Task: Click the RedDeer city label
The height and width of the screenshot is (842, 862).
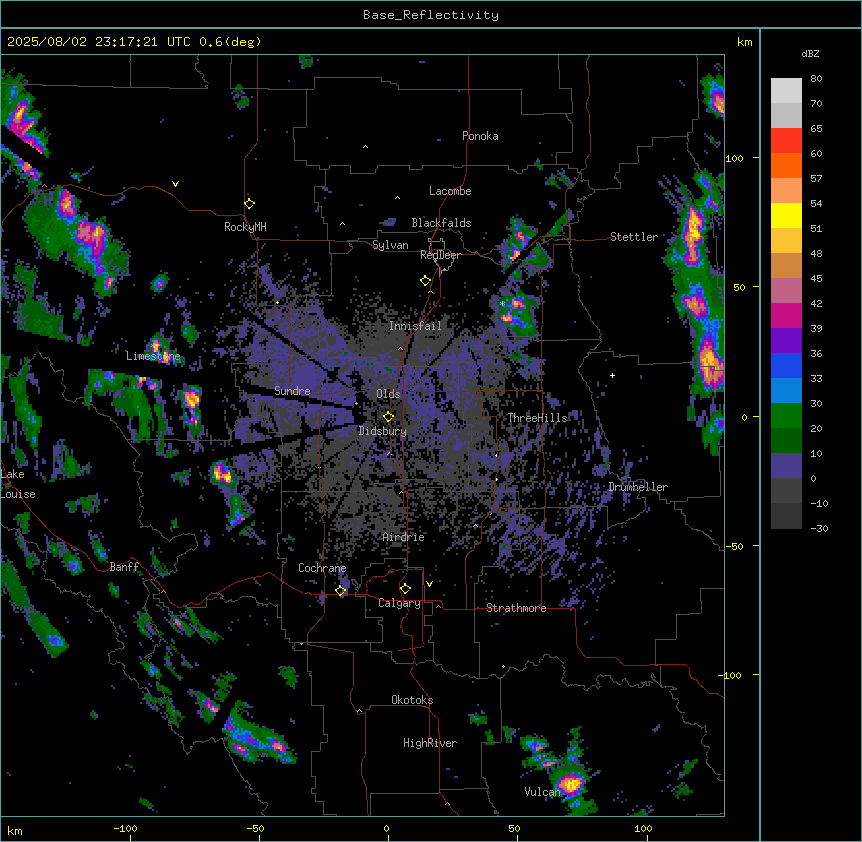Action: click(440, 255)
